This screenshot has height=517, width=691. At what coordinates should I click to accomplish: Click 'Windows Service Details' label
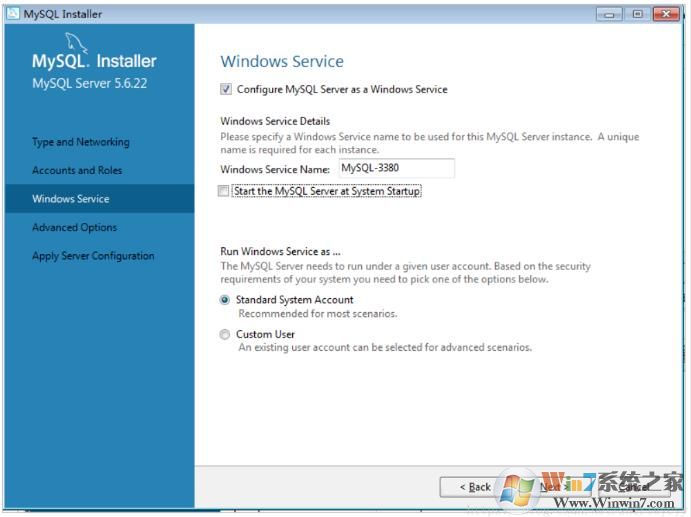[275, 121]
